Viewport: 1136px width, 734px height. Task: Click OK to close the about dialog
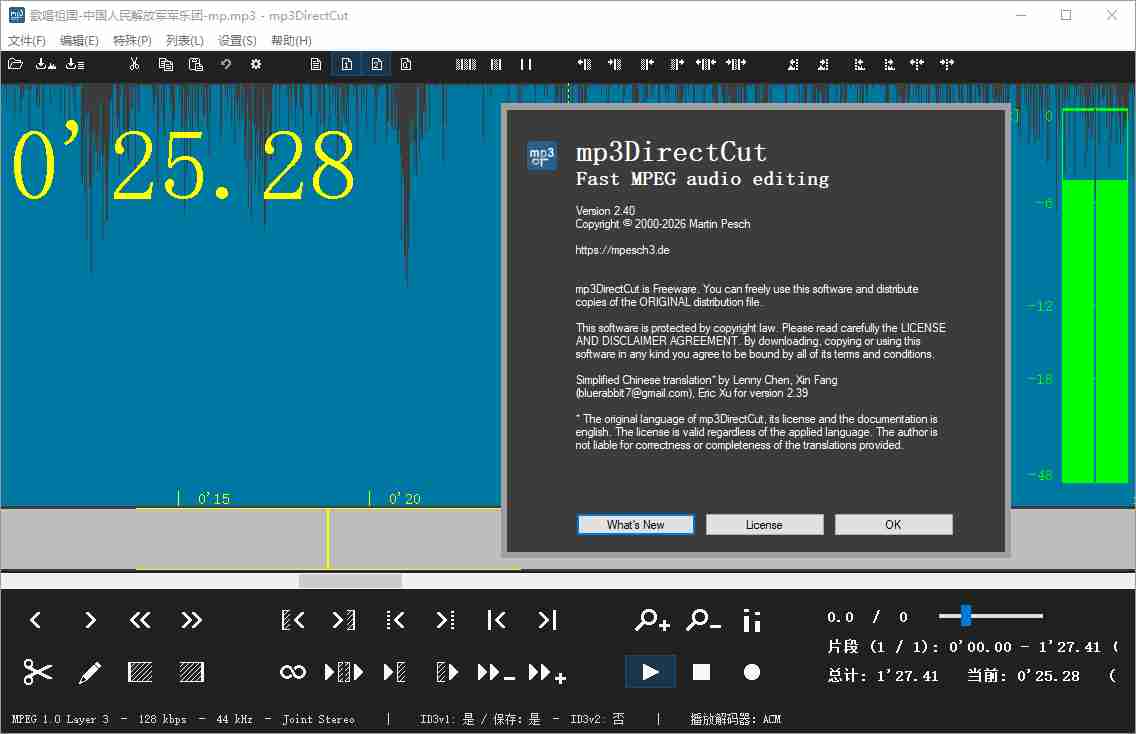tap(893, 525)
